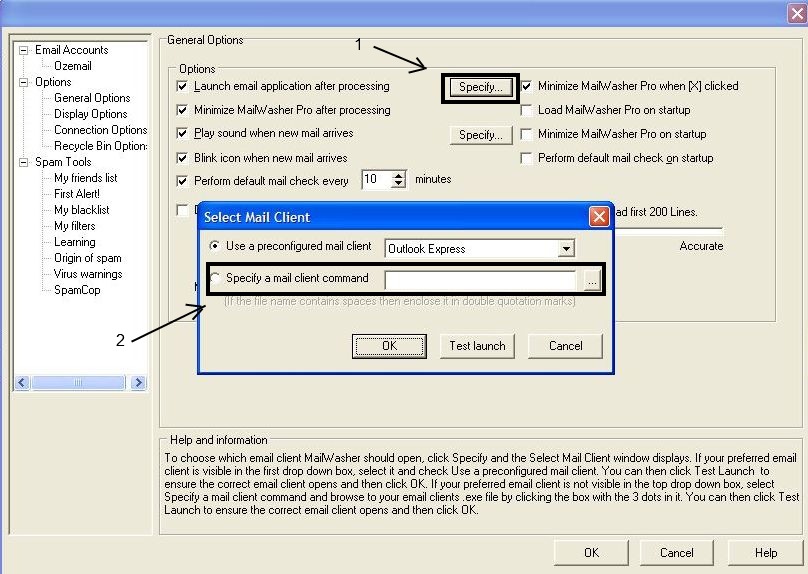Viewport: 808px width, 574px height.
Task: Open Connection Options in the tree
Action: coord(100,130)
